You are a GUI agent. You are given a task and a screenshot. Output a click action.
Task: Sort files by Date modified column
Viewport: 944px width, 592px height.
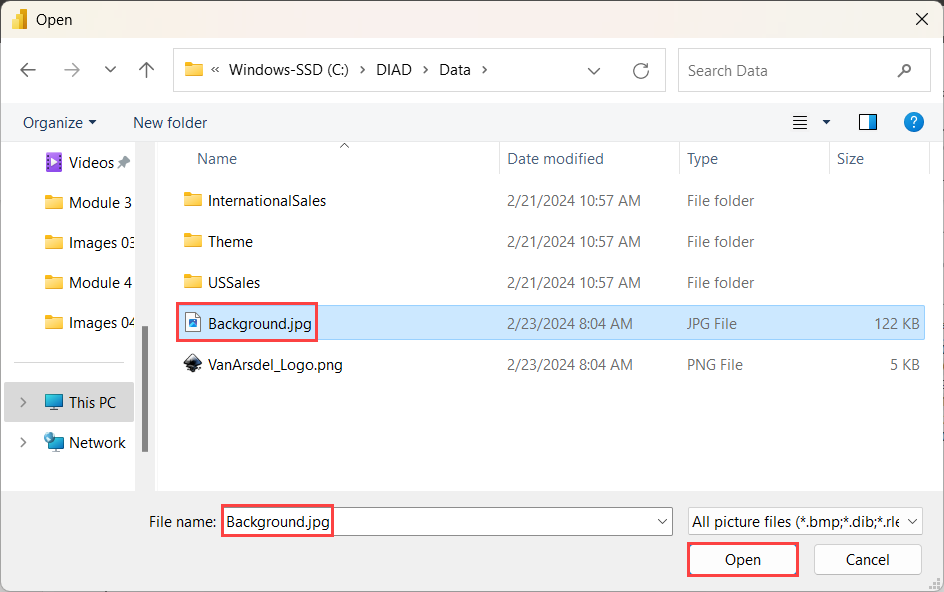tap(555, 158)
